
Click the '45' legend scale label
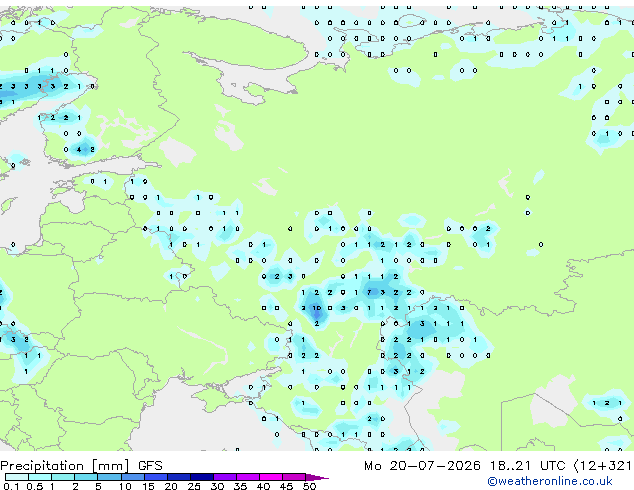[x=287, y=486]
